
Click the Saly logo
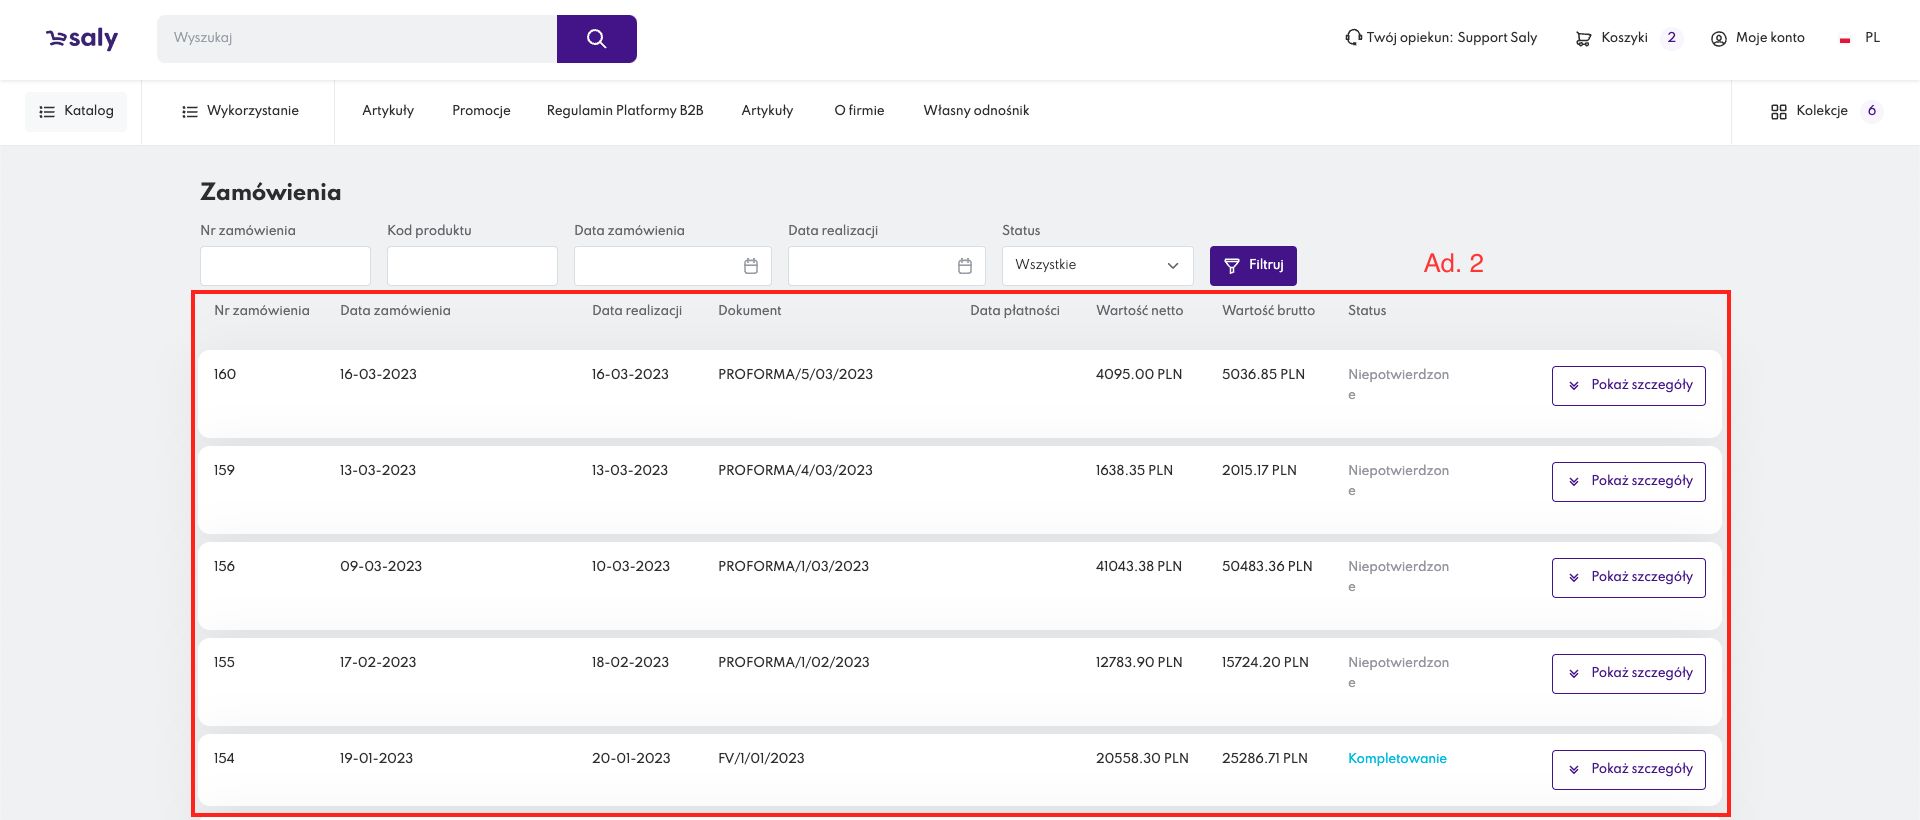pos(82,39)
